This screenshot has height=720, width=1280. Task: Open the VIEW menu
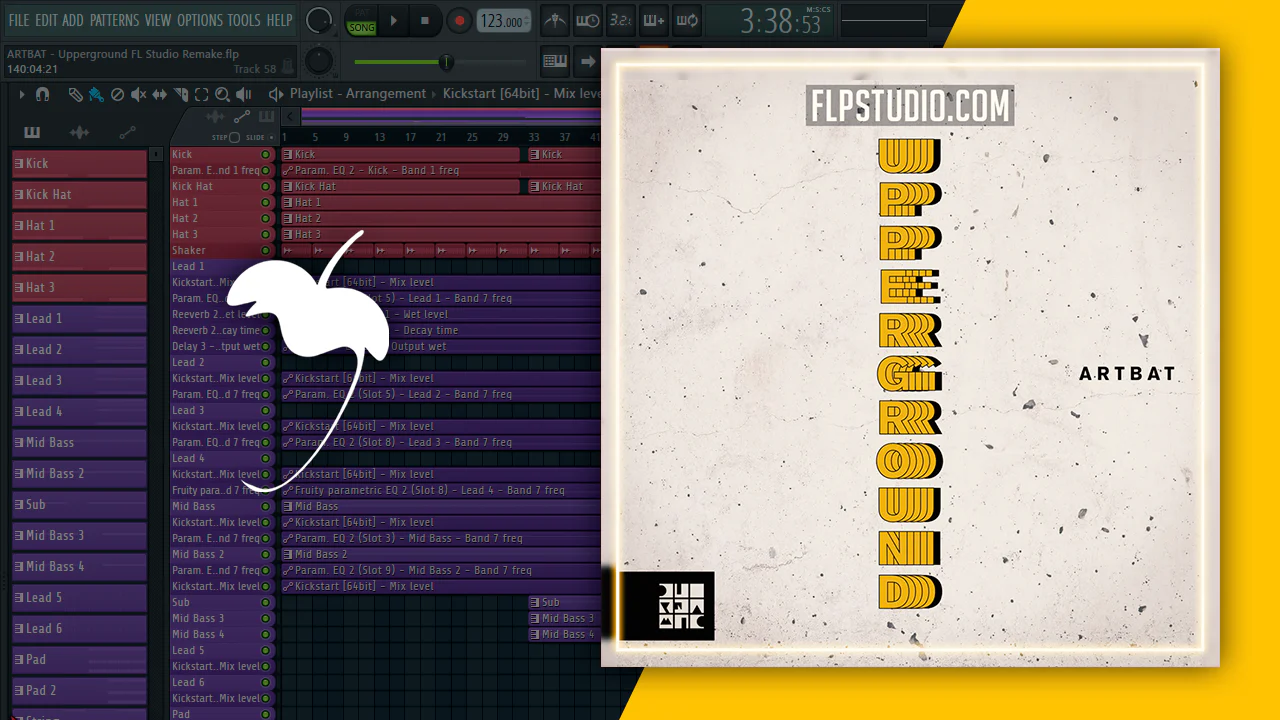pyautogui.click(x=158, y=20)
